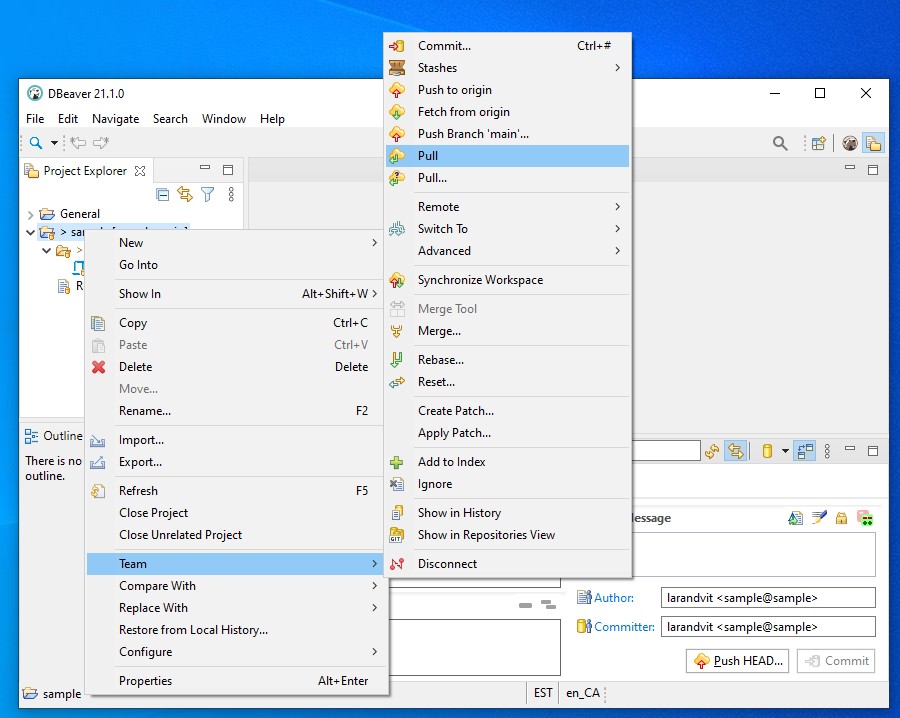Image resolution: width=900 pixels, height=718 pixels.
Task: Click the Collapse All icon in Project Explorer
Action: click(x=162, y=195)
